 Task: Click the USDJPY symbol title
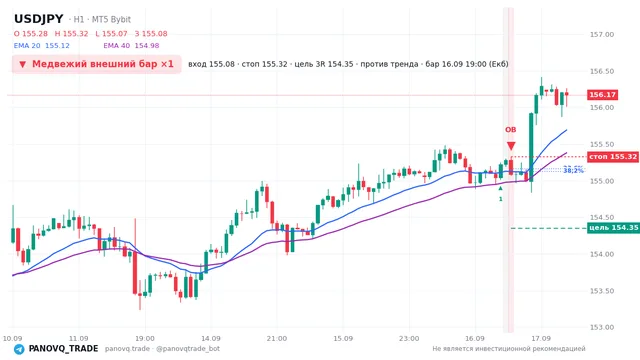[39, 19]
